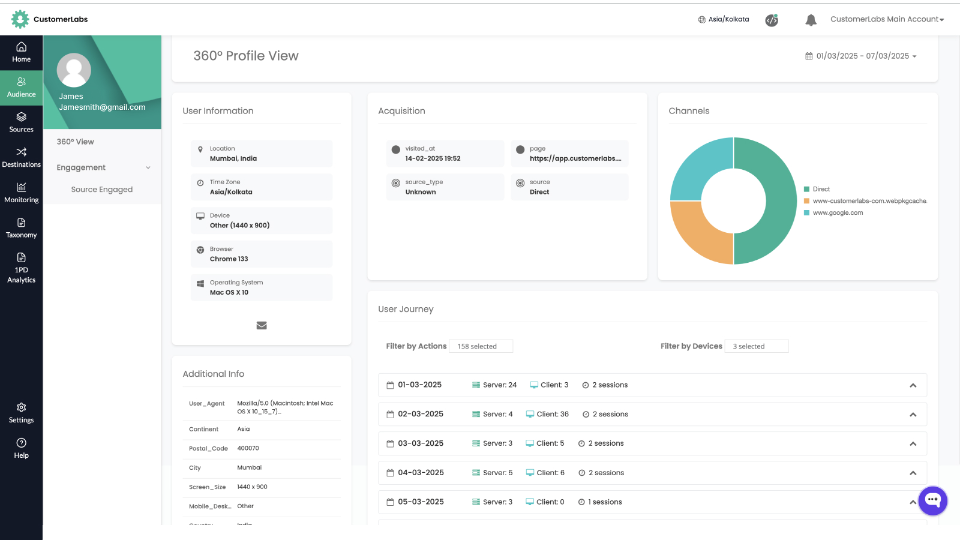Open Taxonomy in the sidebar
This screenshot has width=960, height=540.
point(21,228)
